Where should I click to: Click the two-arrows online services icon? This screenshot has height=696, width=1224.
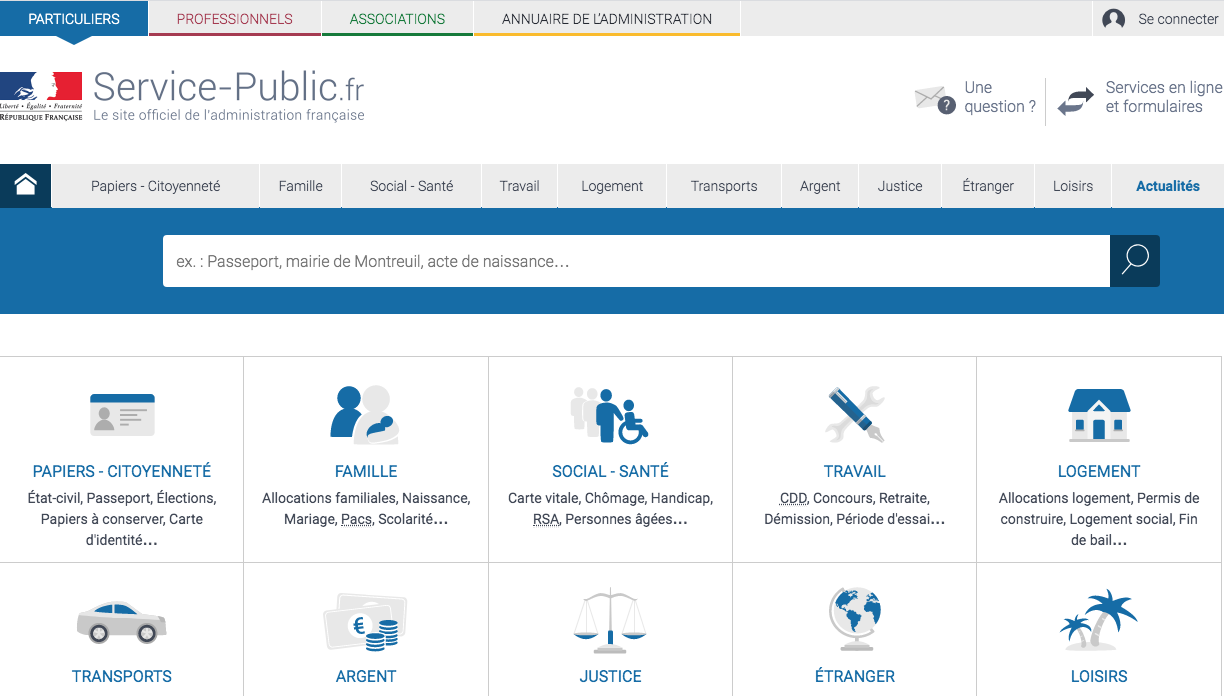point(1076,101)
